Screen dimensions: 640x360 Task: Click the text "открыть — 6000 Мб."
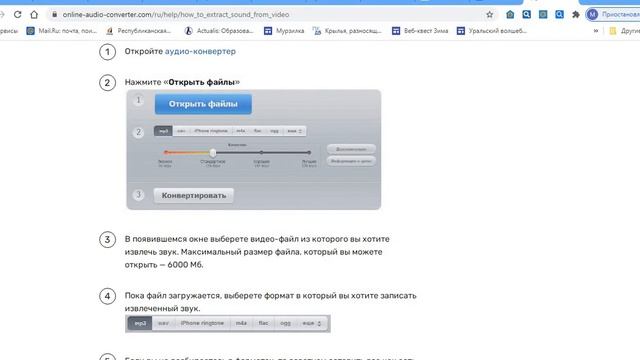click(164, 265)
